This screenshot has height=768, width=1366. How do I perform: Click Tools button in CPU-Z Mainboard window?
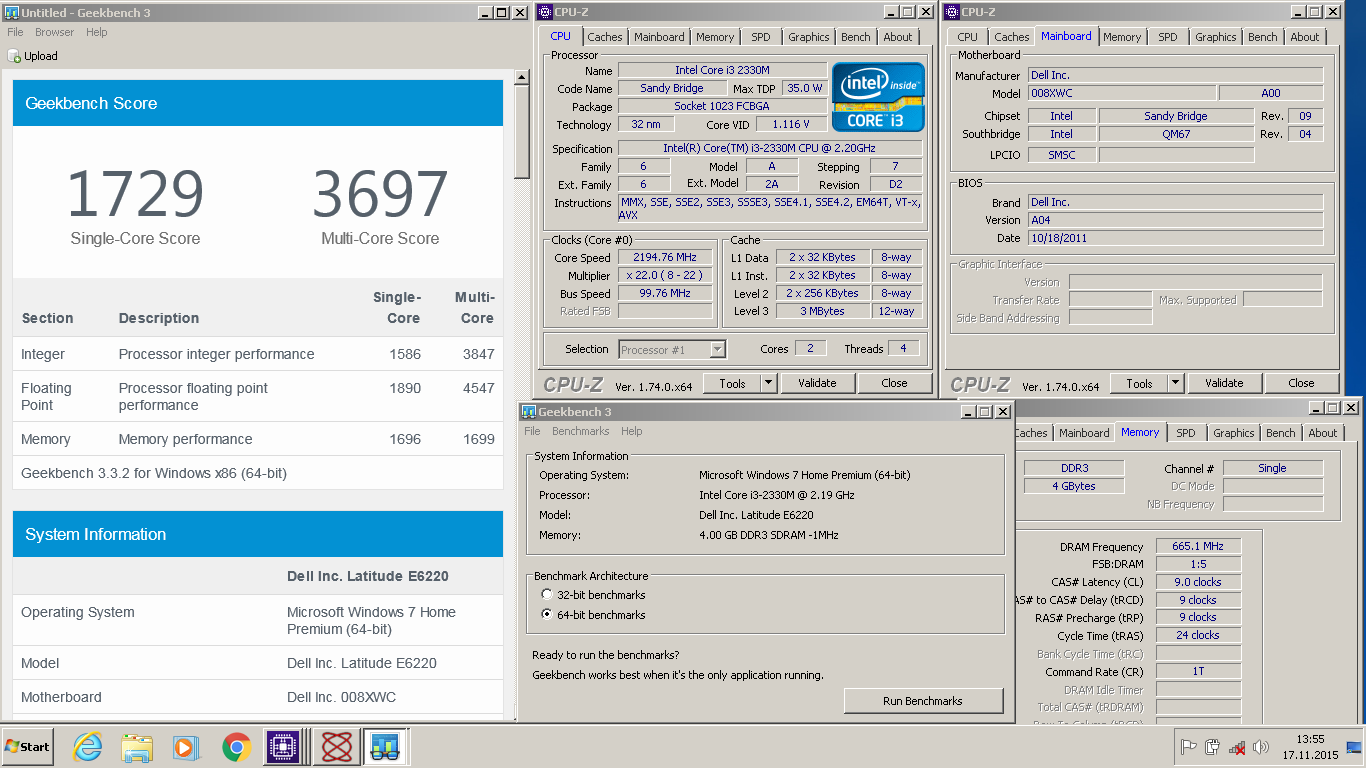(x=1139, y=383)
